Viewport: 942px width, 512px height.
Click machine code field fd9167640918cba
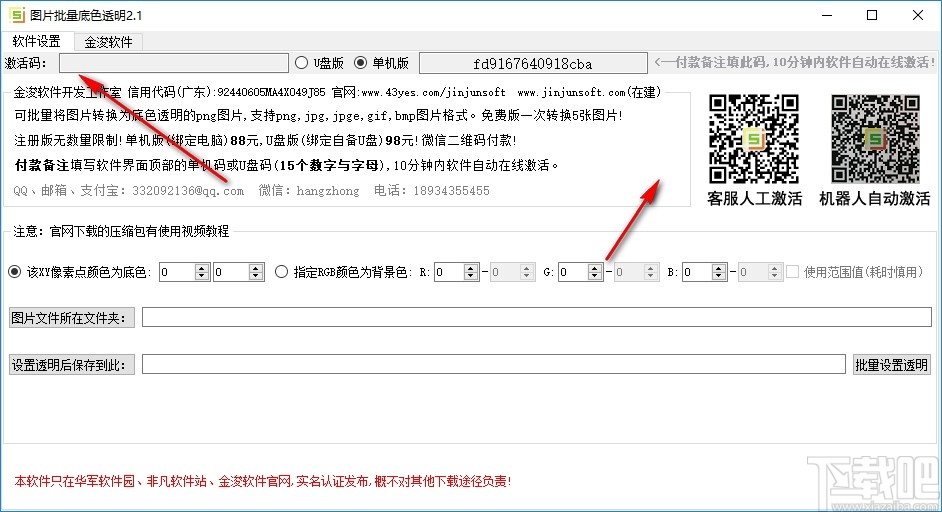tap(533, 63)
